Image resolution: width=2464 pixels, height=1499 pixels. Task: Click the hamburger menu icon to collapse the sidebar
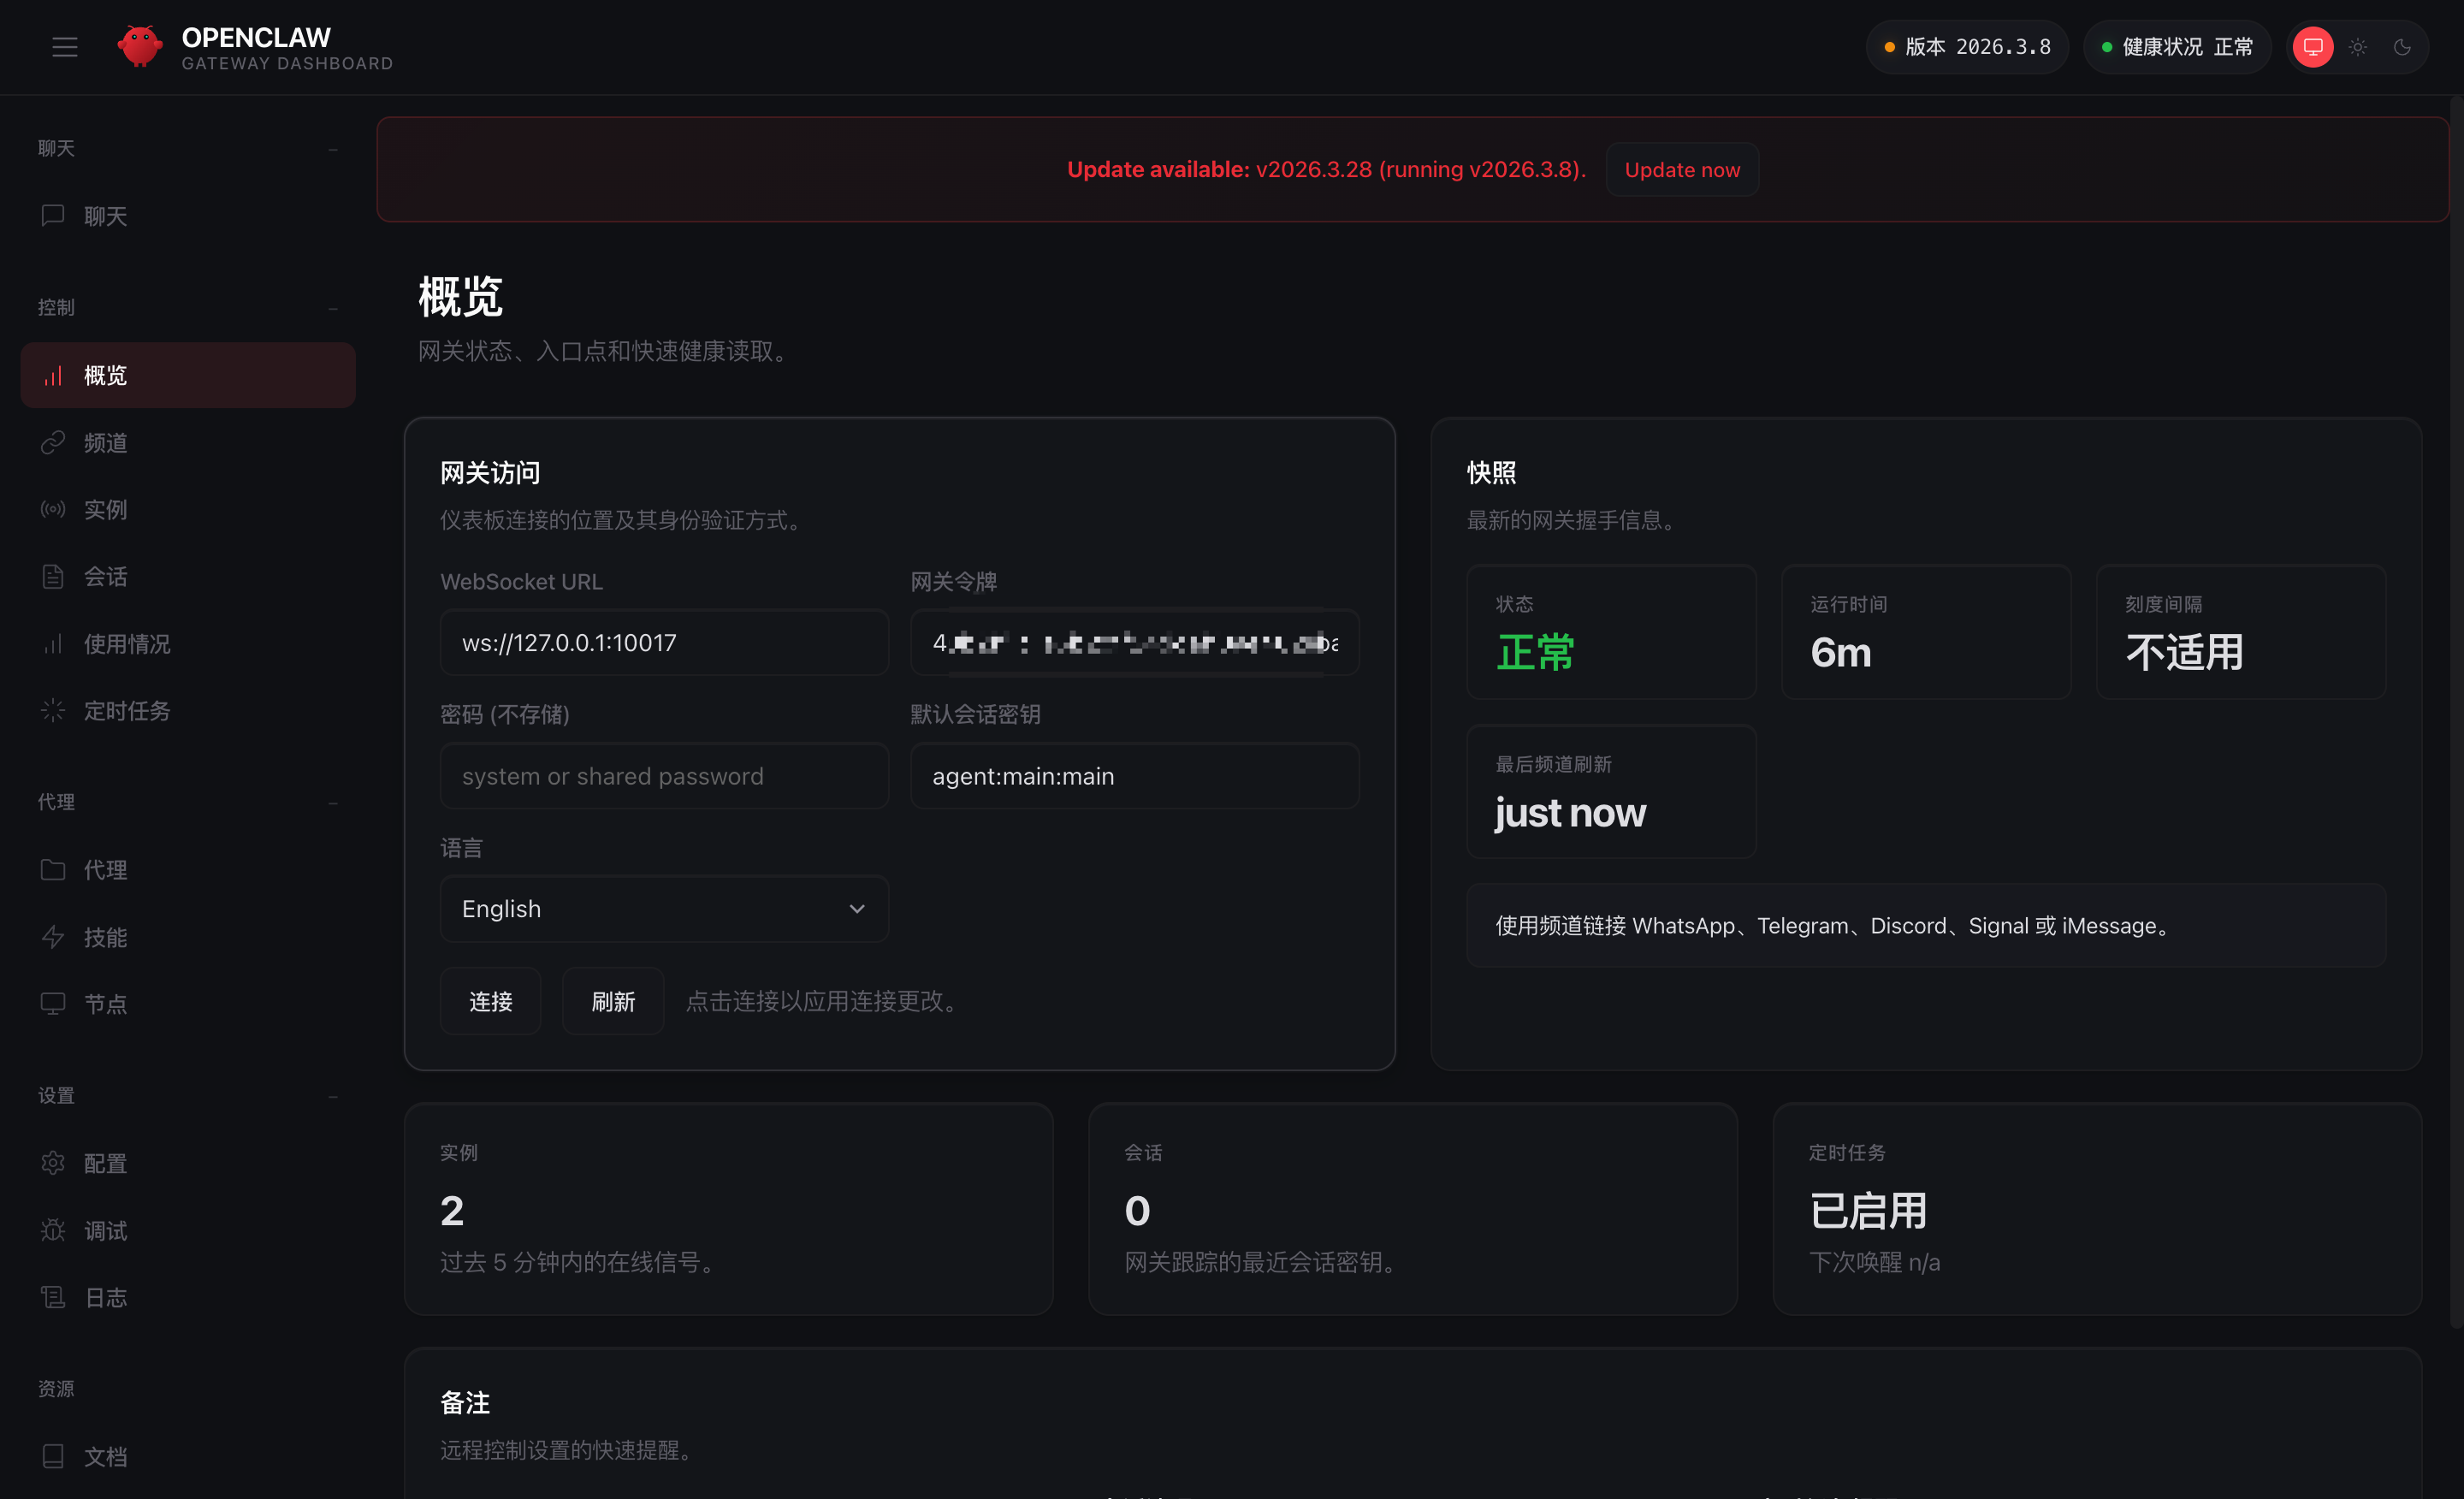65,47
